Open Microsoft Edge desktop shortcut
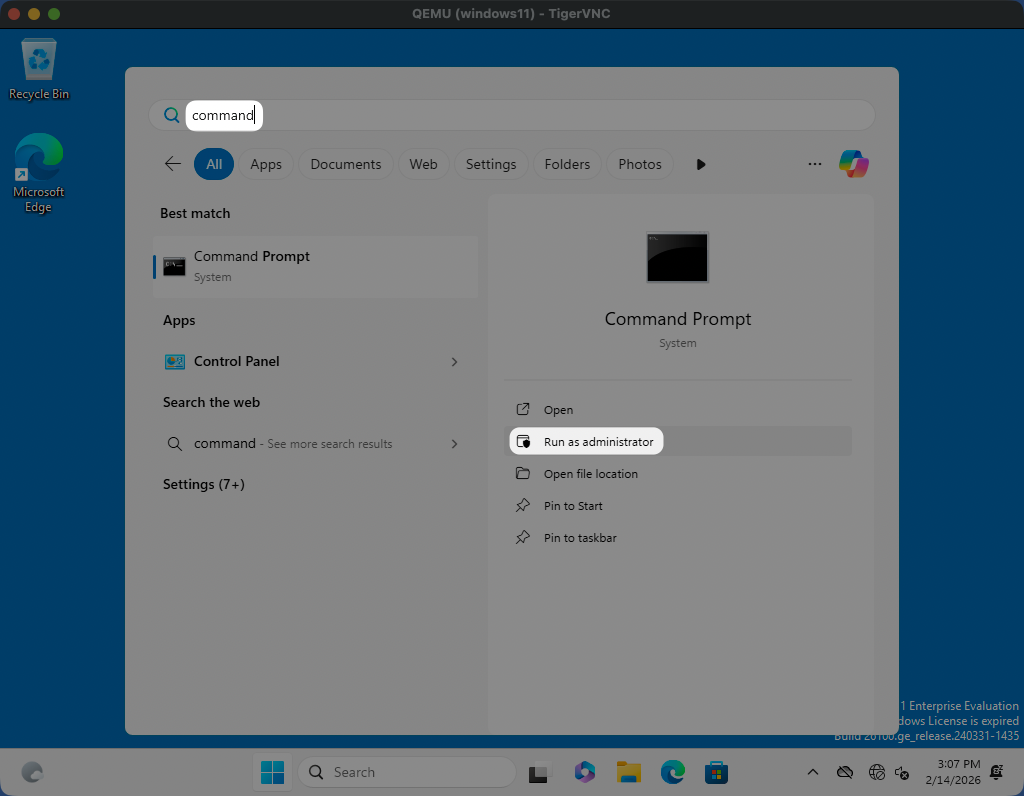The image size is (1024, 796). (x=39, y=172)
